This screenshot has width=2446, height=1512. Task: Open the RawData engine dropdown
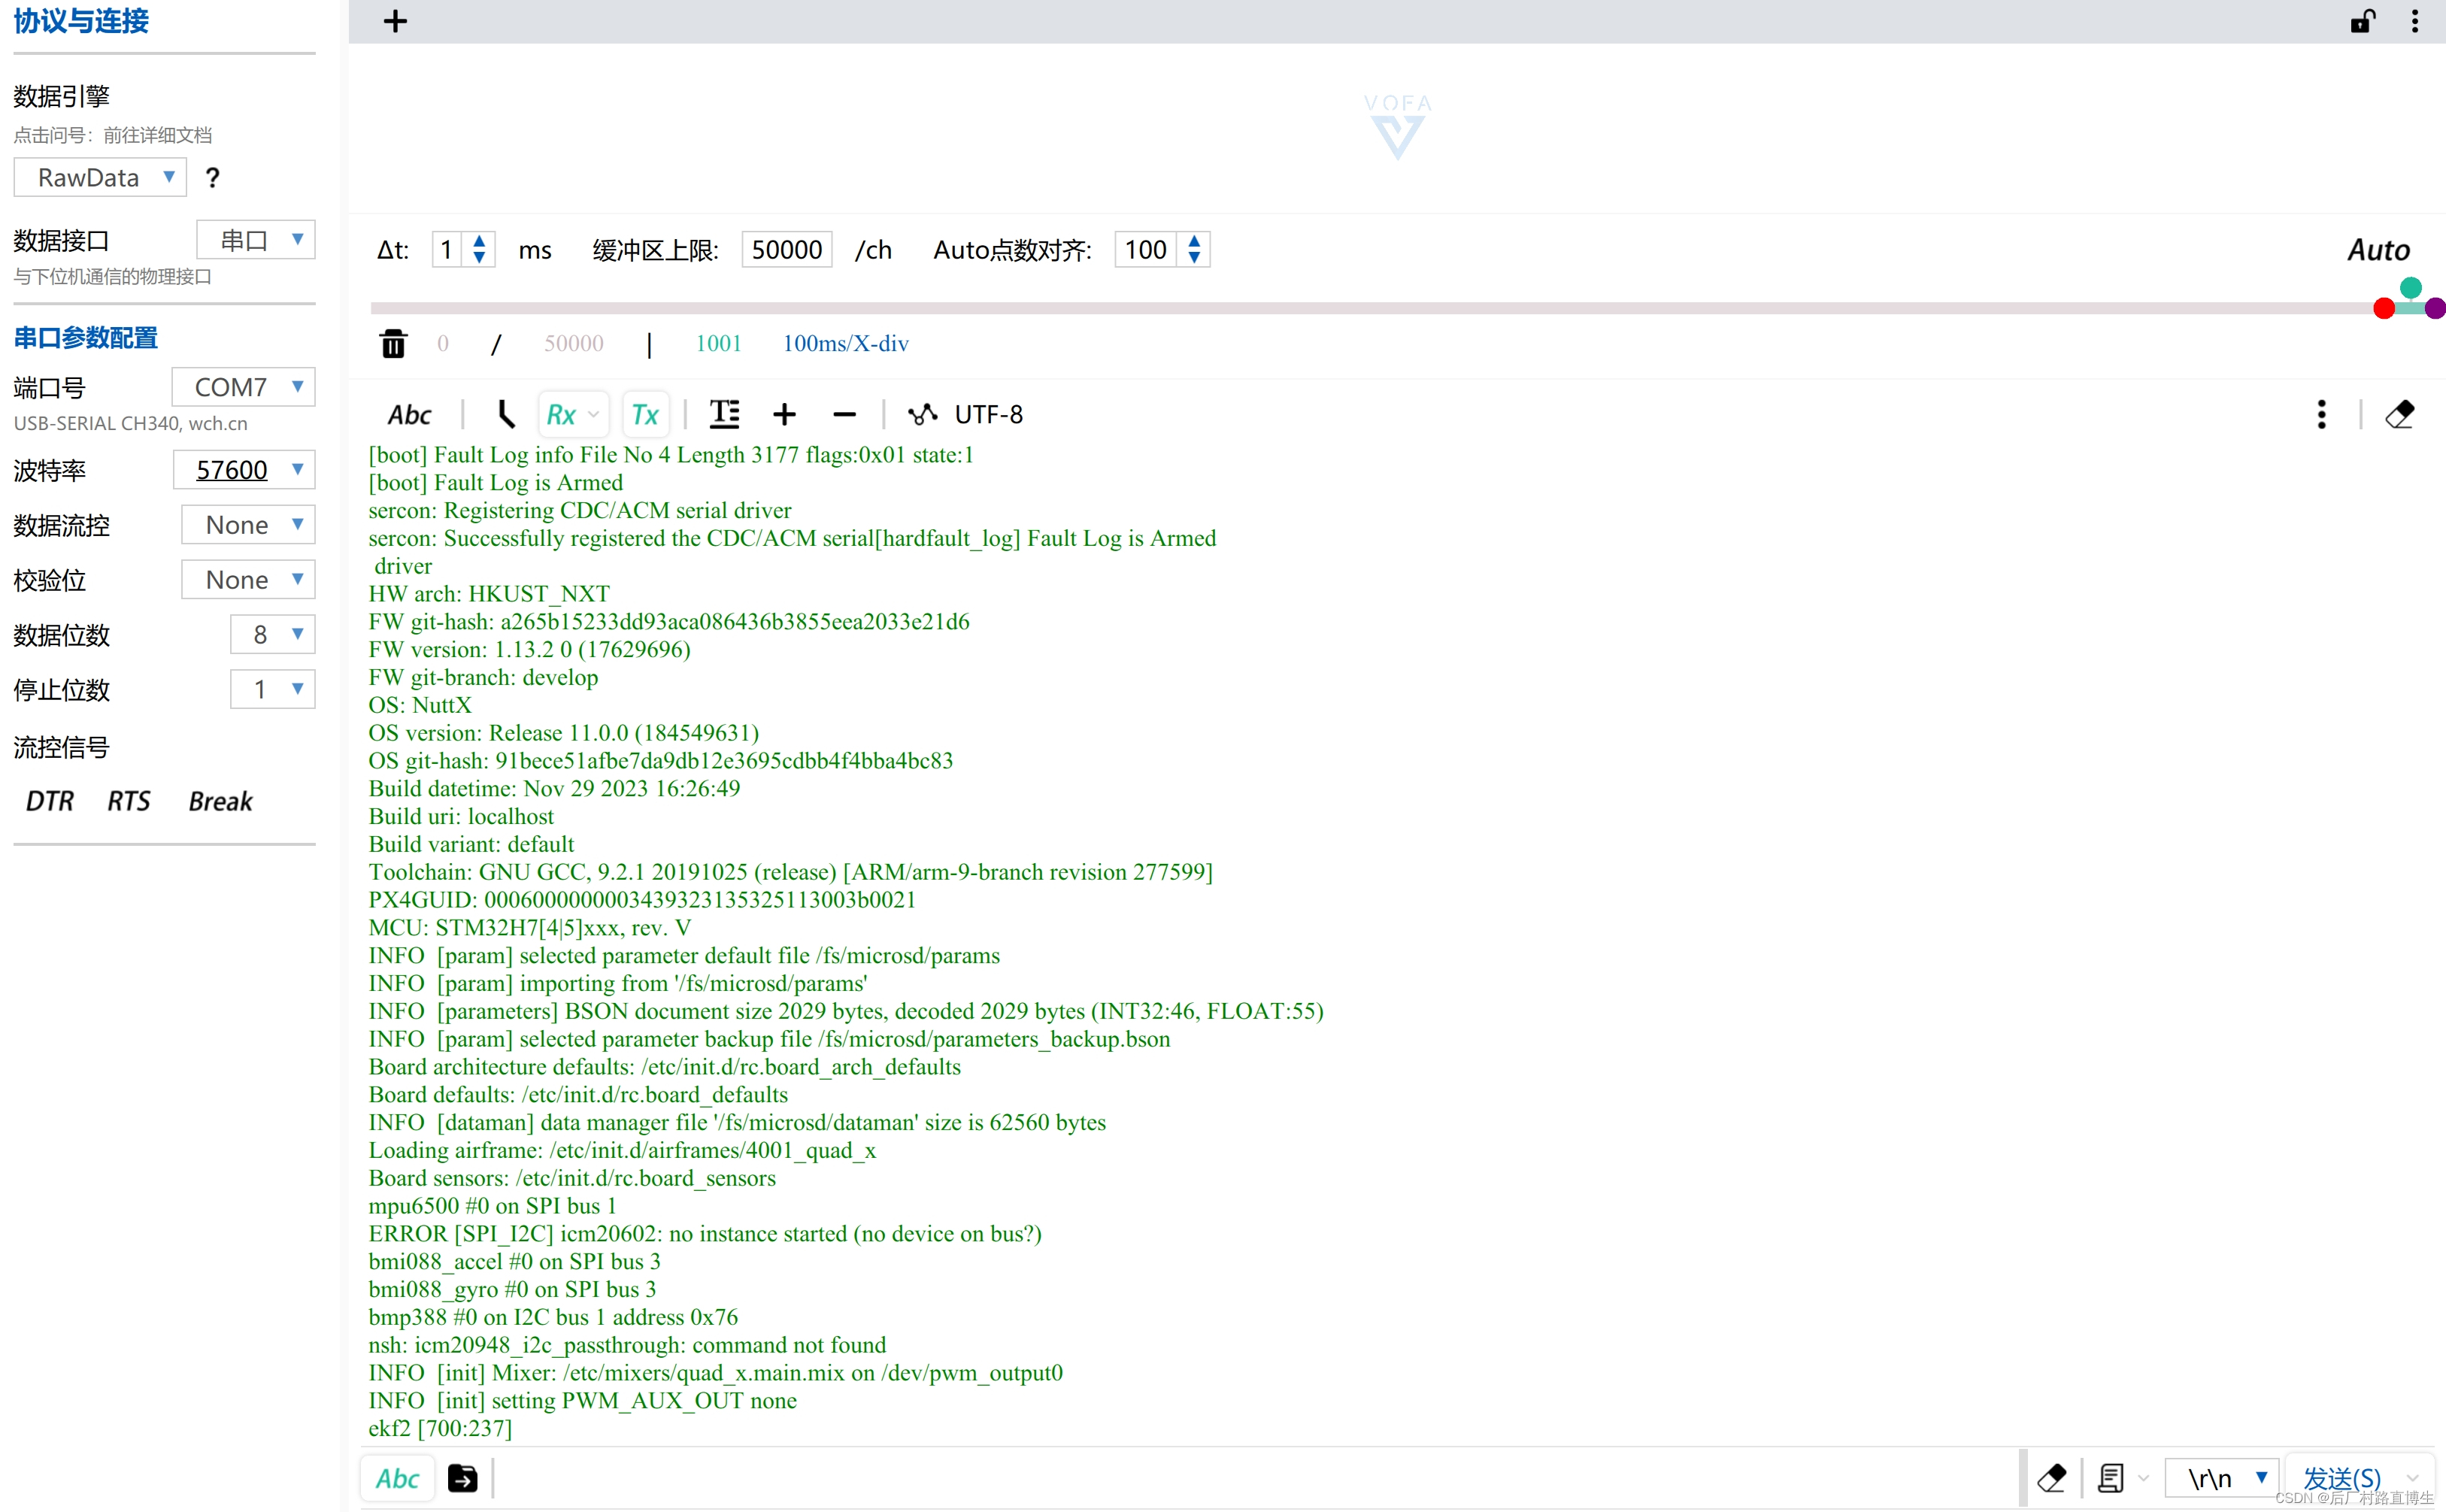[100, 178]
